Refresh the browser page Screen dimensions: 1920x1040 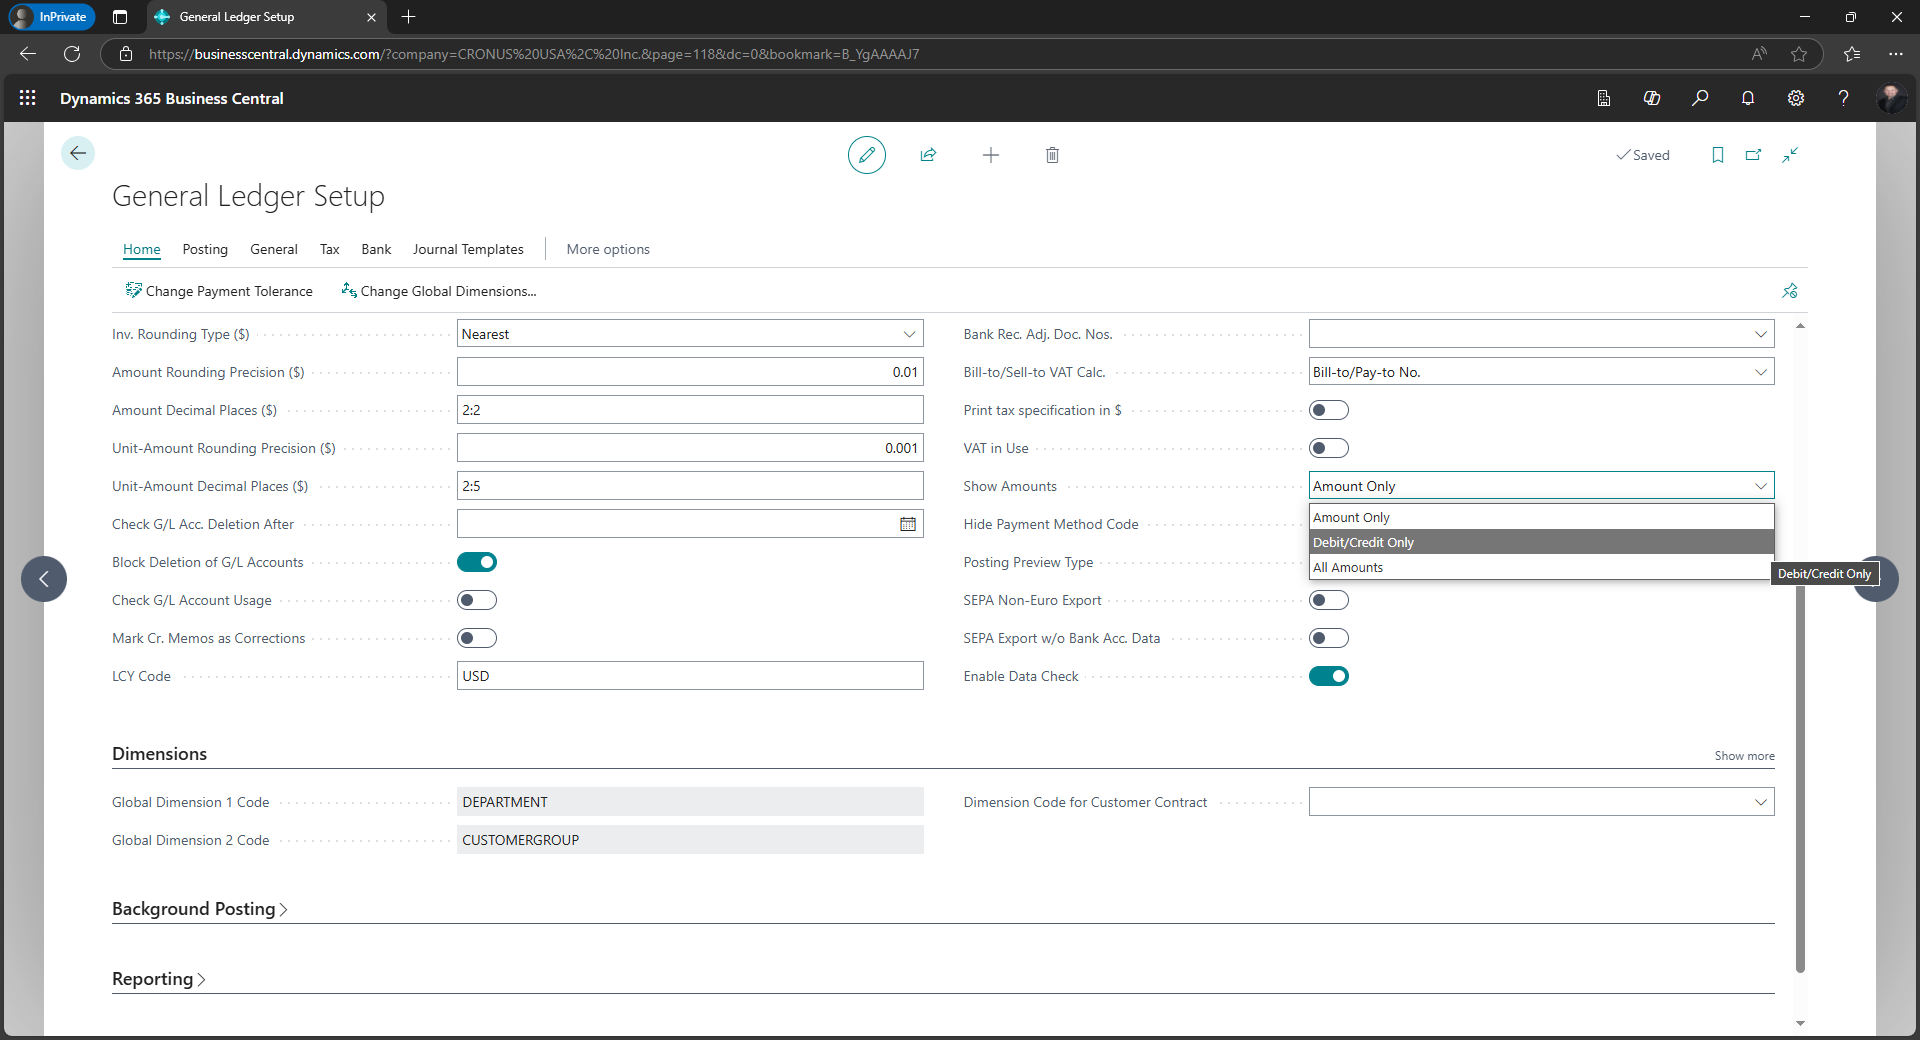click(x=72, y=54)
